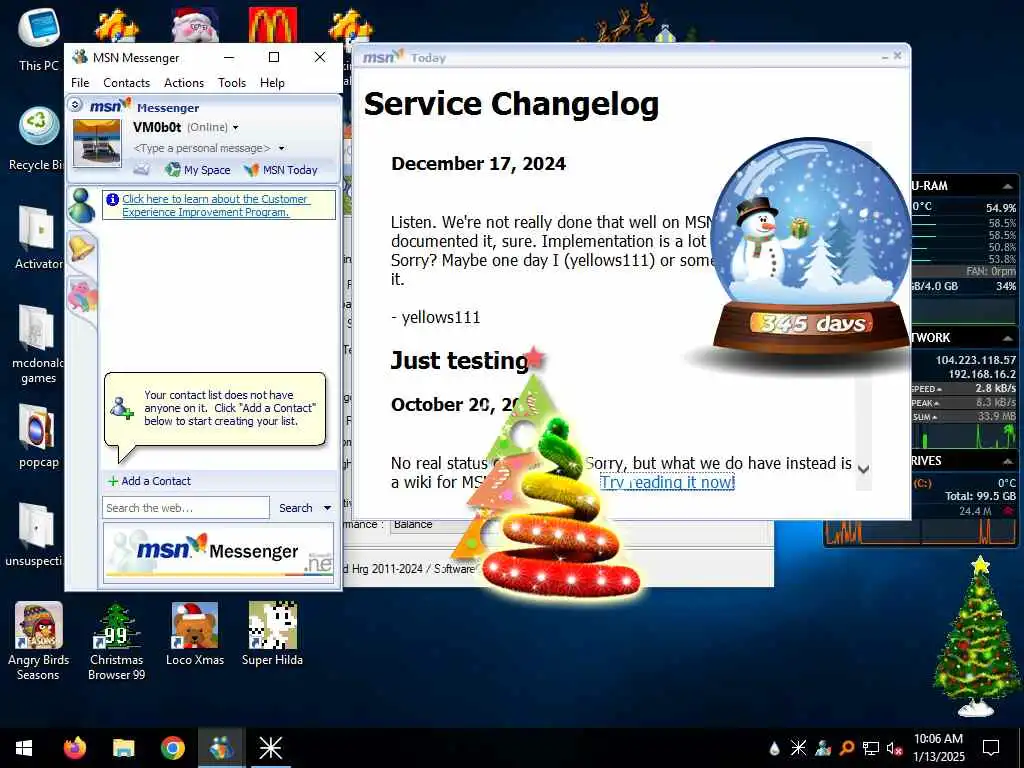
Task: Open the Actions menu
Action: [184, 83]
